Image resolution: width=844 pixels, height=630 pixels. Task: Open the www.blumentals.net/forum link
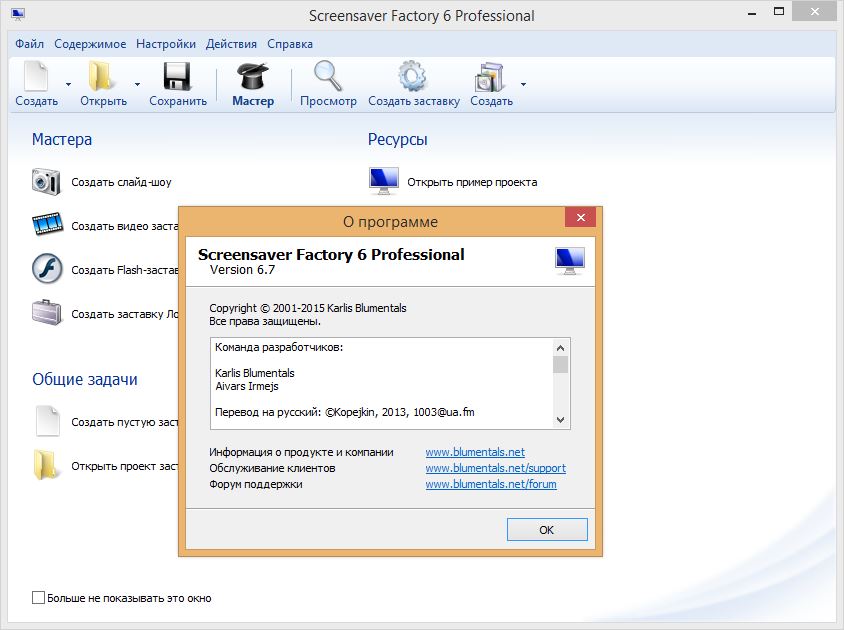tap(491, 484)
